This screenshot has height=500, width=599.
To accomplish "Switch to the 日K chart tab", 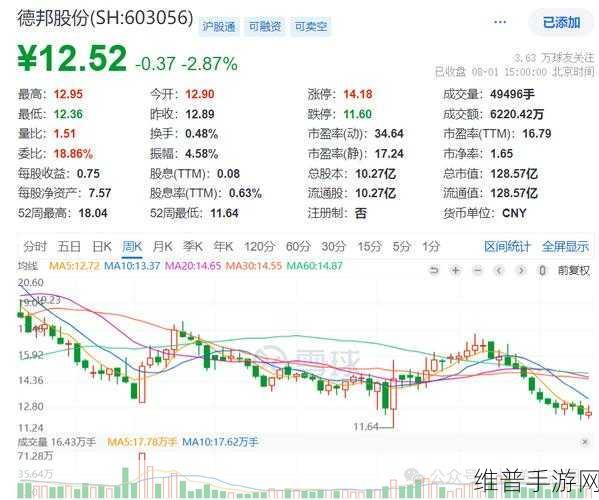I will point(102,246).
